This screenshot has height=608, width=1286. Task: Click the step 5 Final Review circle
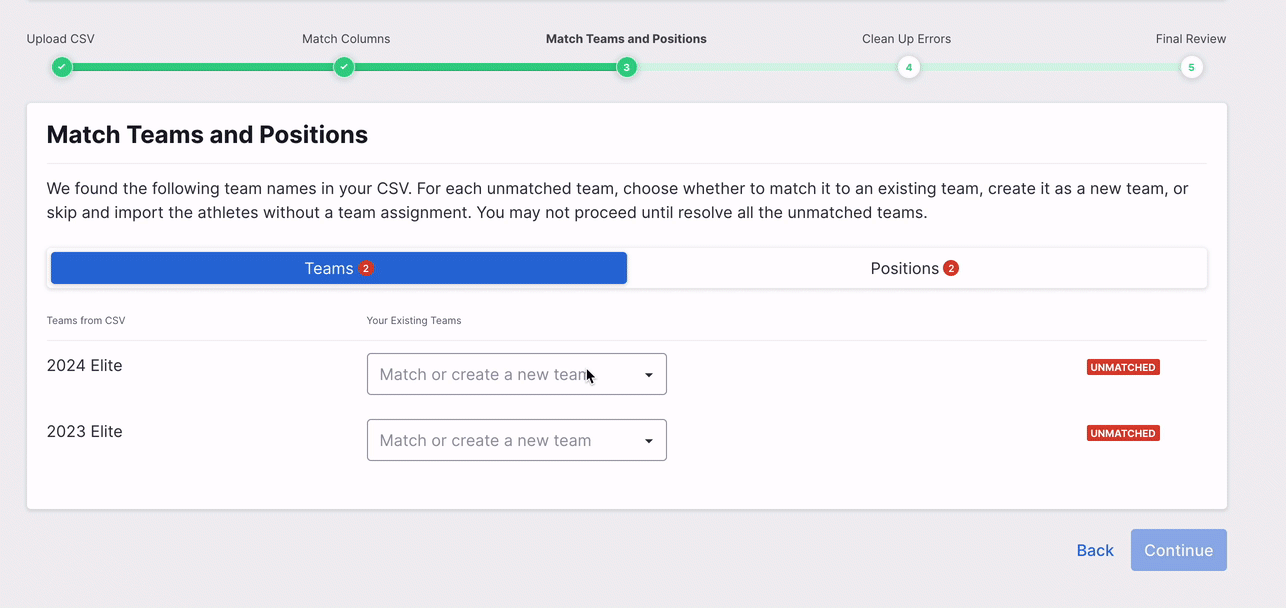coord(1190,67)
